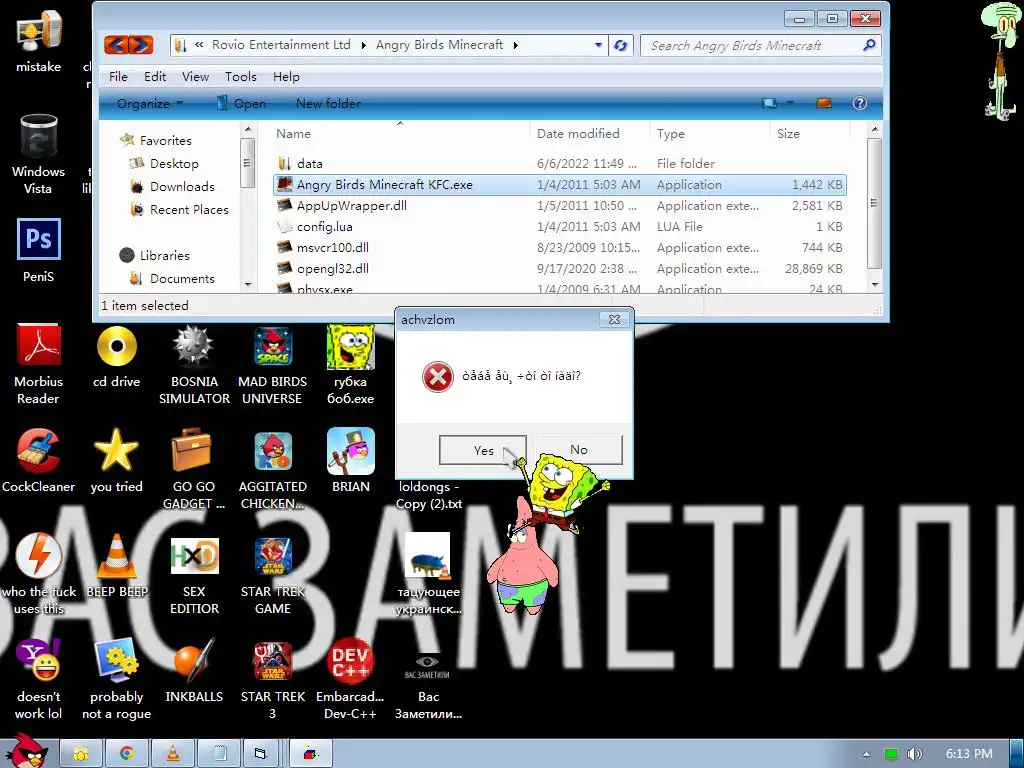Open the тацующее украинск file icon
The width and height of the screenshot is (1024, 768).
tap(428, 573)
